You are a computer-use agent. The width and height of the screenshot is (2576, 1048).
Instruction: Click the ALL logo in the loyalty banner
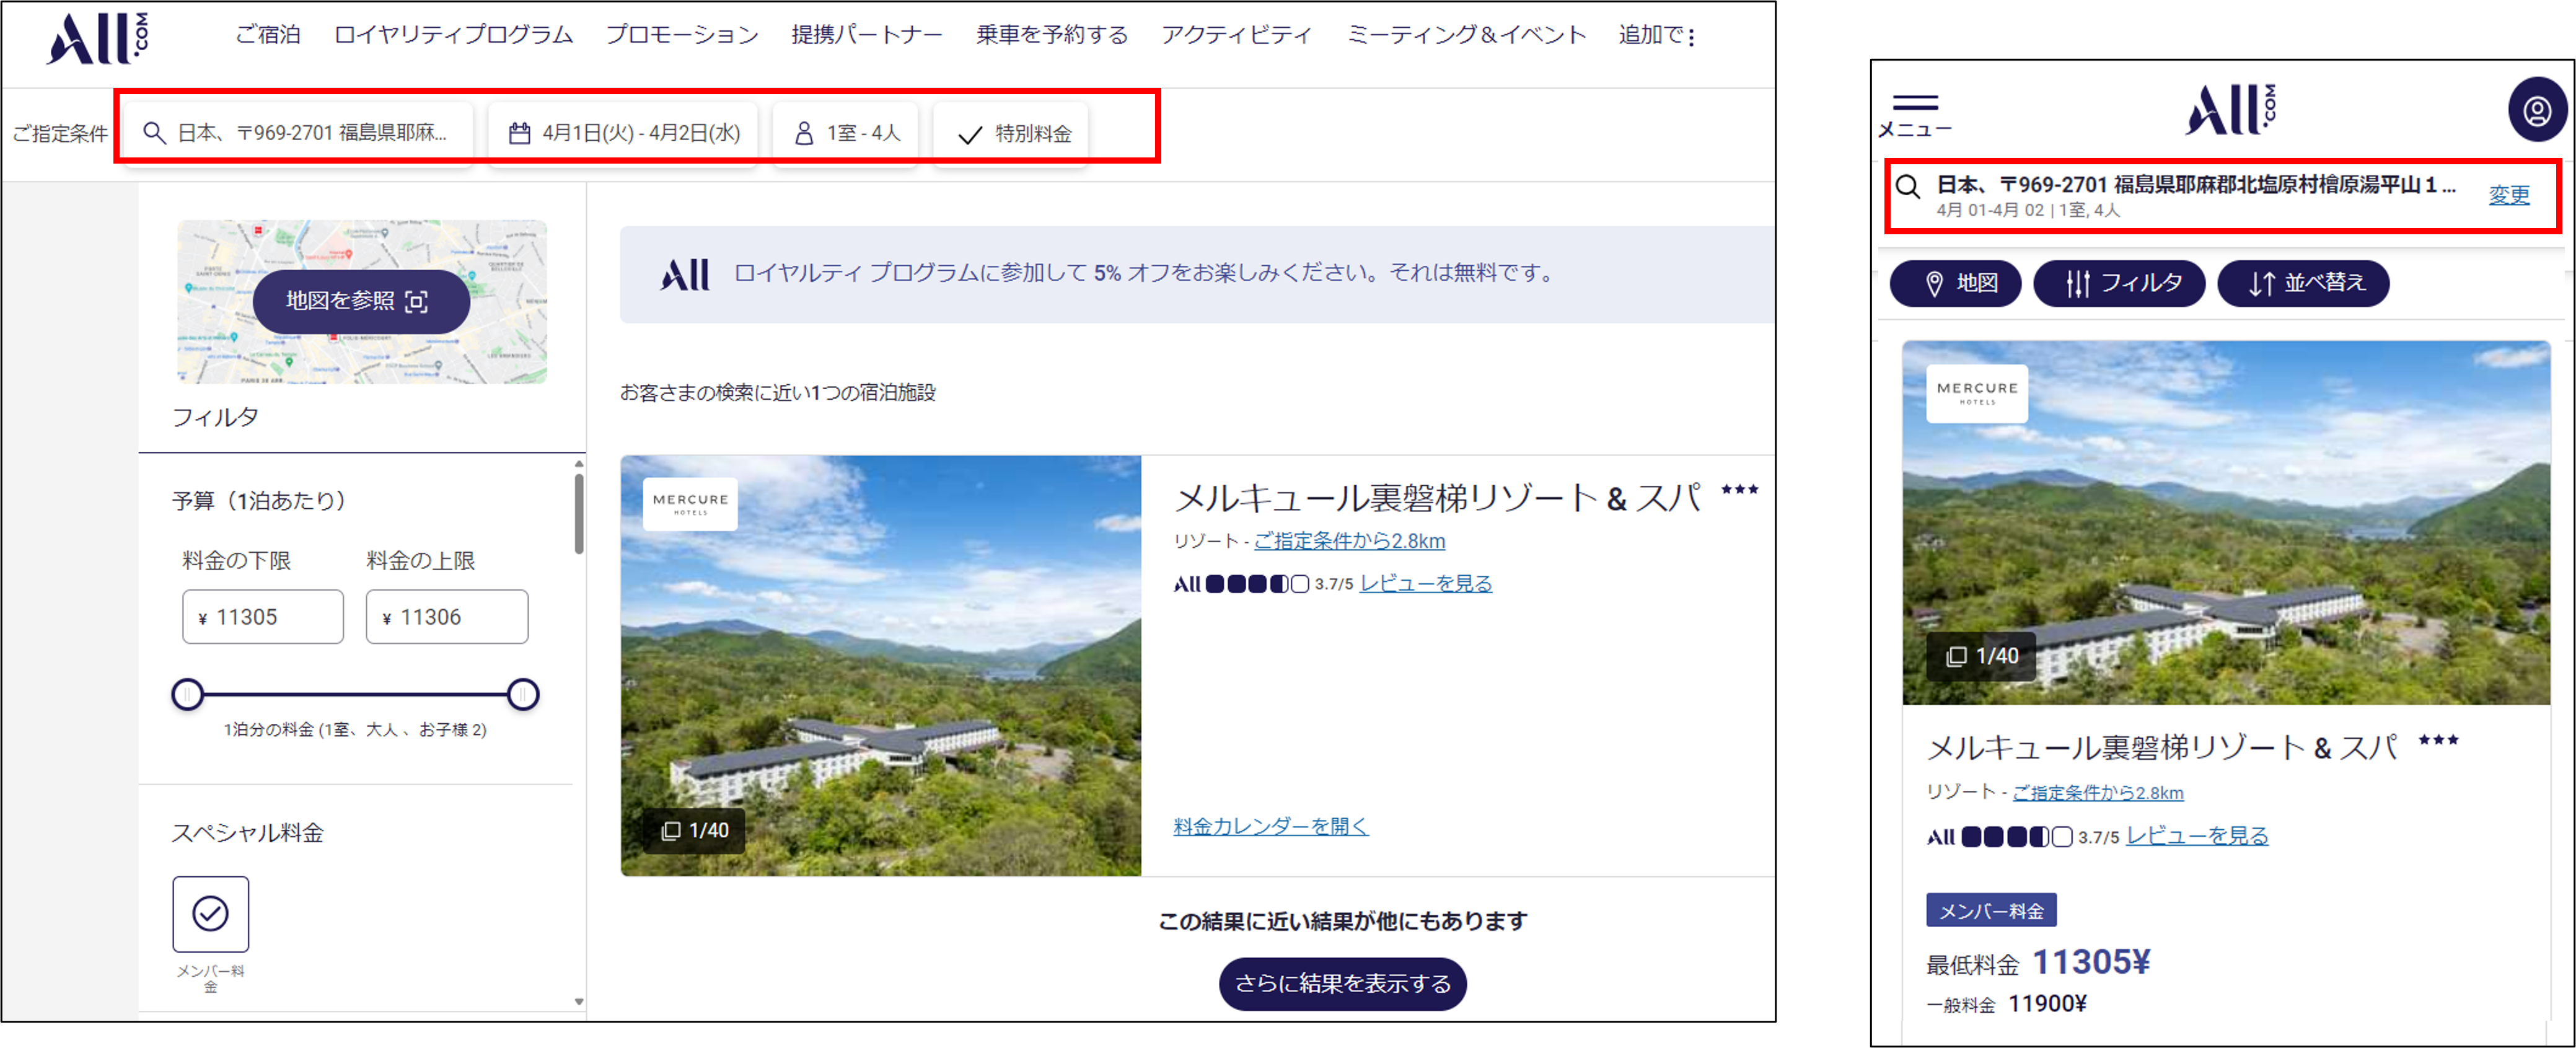[685, 274]
